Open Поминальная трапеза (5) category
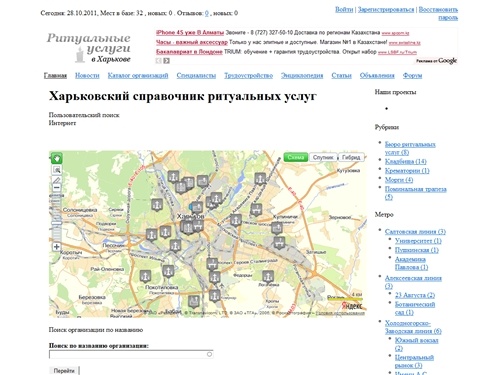Viewport: 500px width, 375px height. [x=416, y=193]
